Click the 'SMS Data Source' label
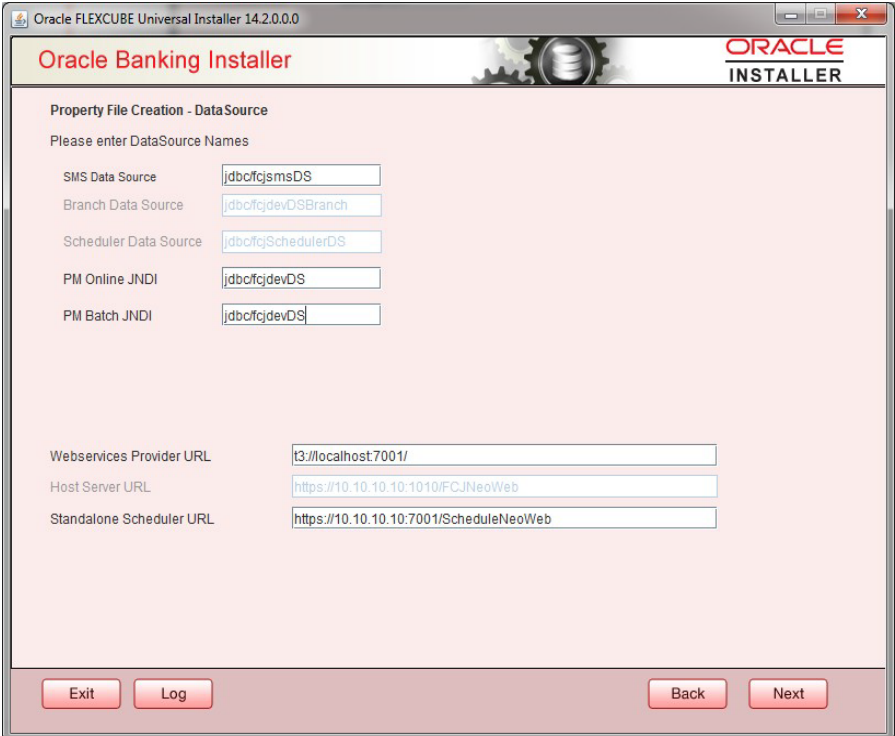 110,177
